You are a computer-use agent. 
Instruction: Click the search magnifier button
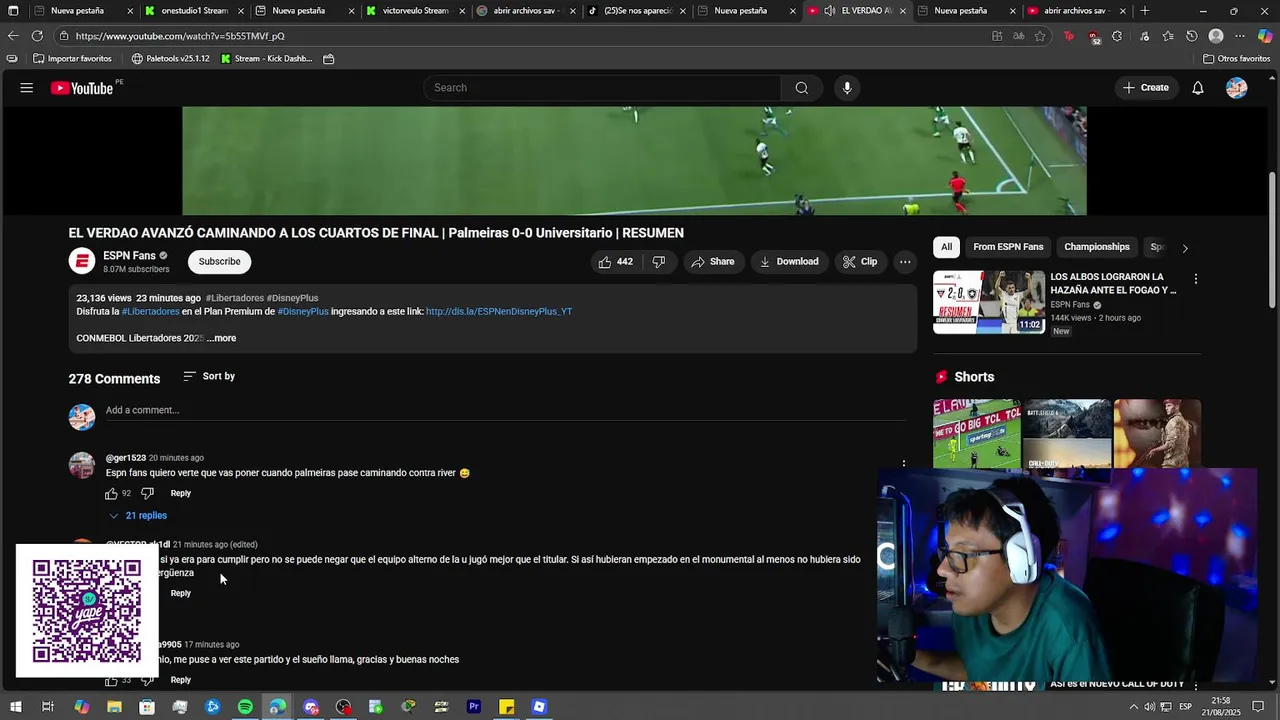tap(801, 88)
